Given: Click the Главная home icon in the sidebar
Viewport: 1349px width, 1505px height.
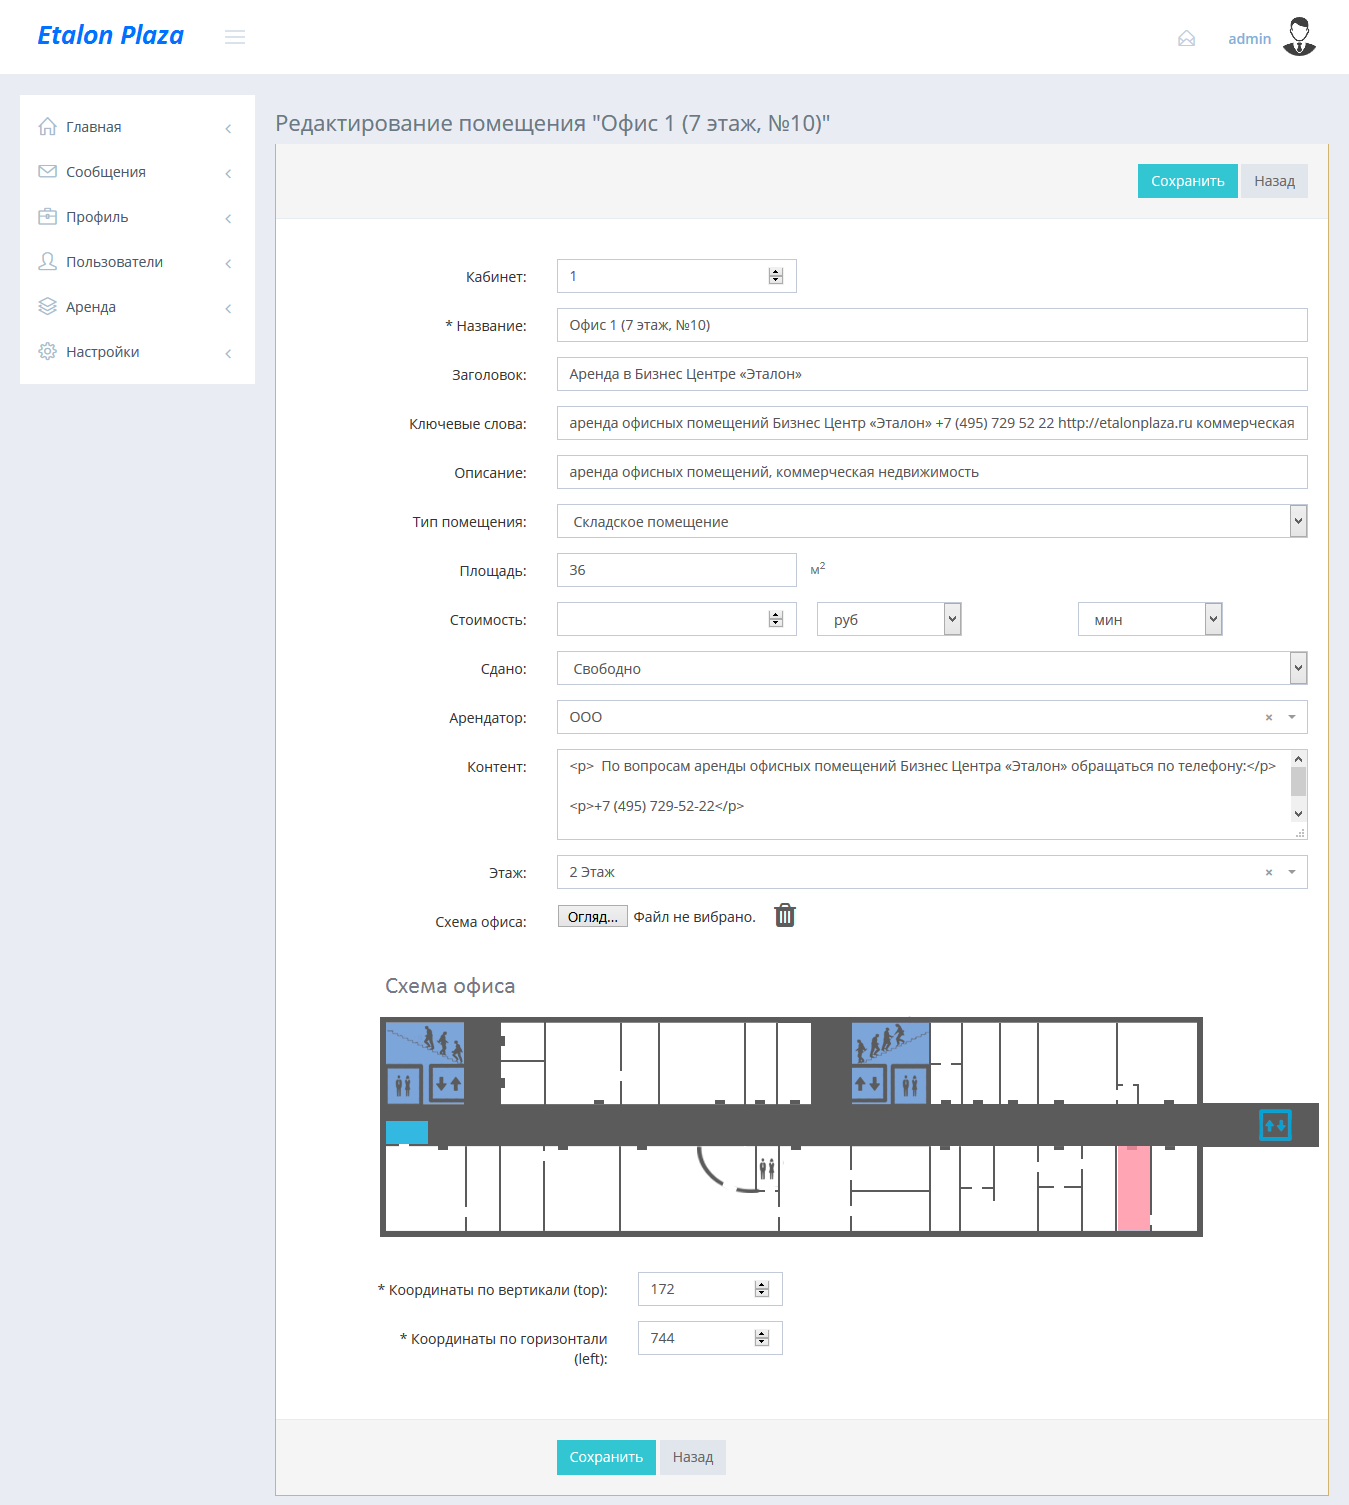Looking at the screenshot, I should pyautogui.click(x=47, y=127).
